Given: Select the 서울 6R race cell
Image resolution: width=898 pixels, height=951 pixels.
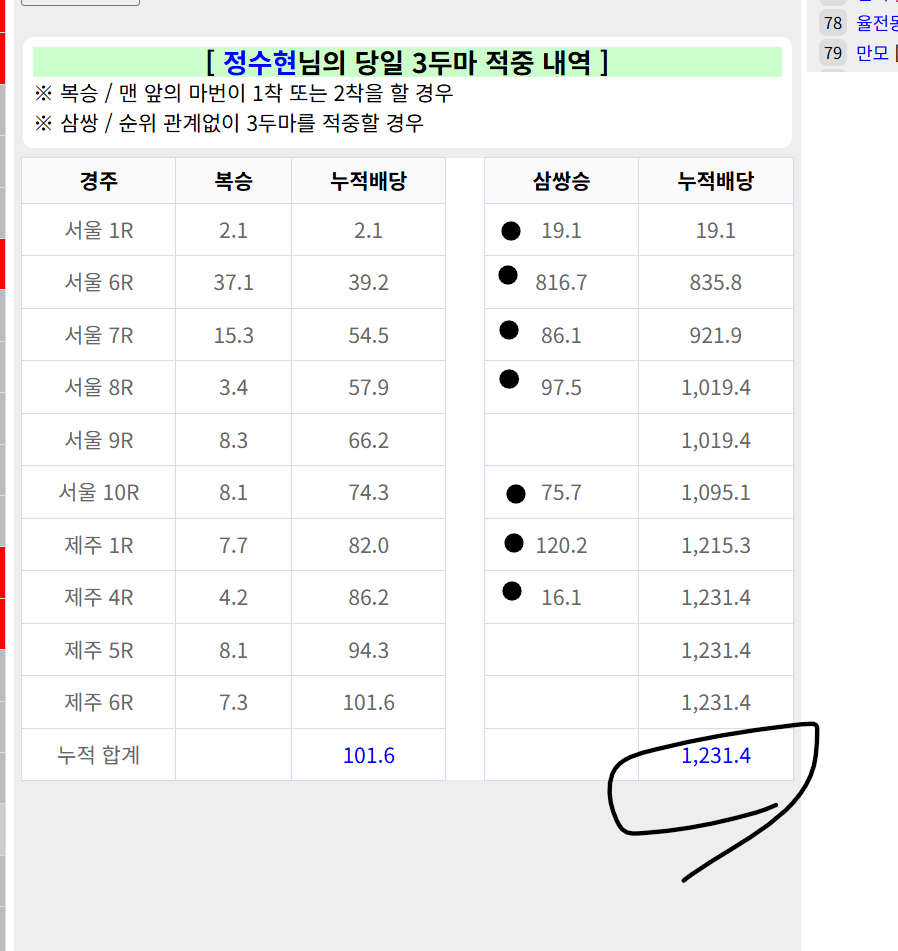Looking at the screenshot, I should 99,283.
